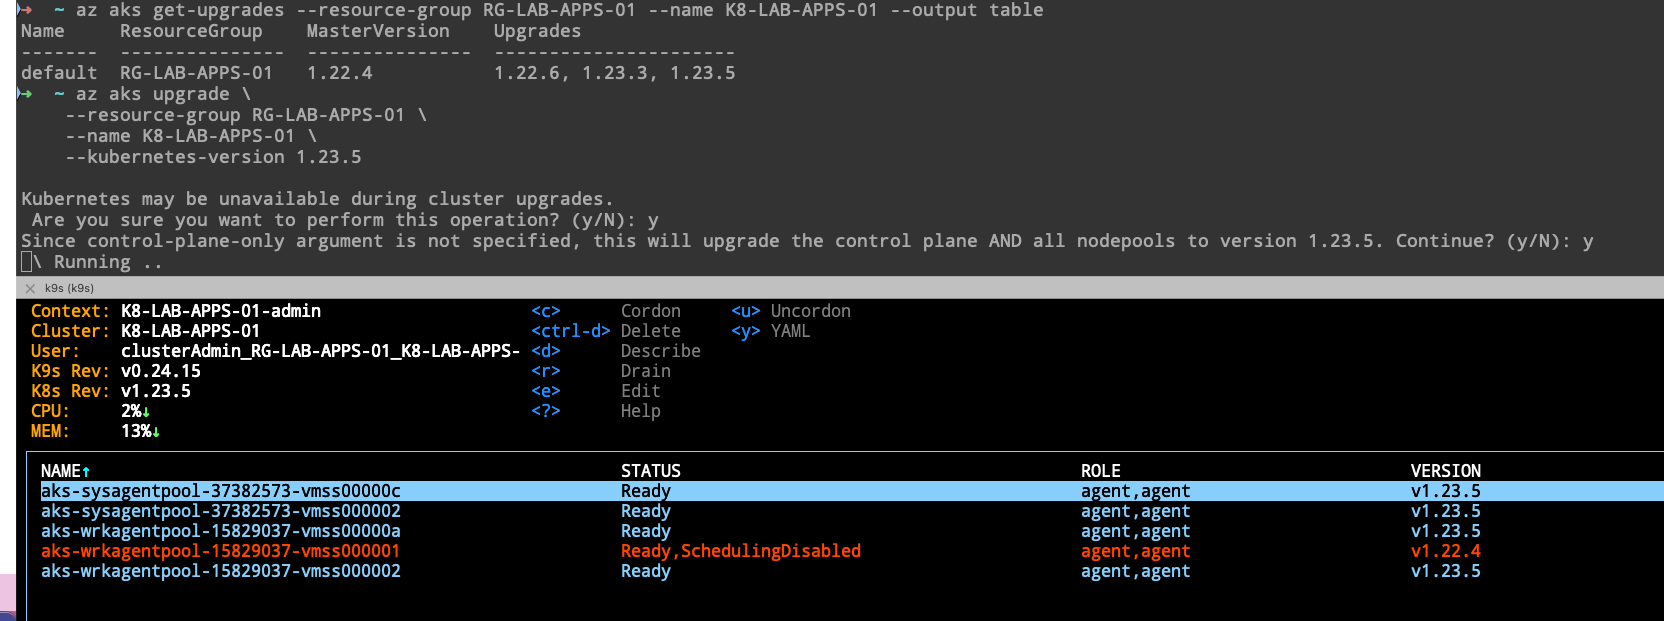Click the Upgrades column heading
The image size is (1664, 621).
pos(537,31)
